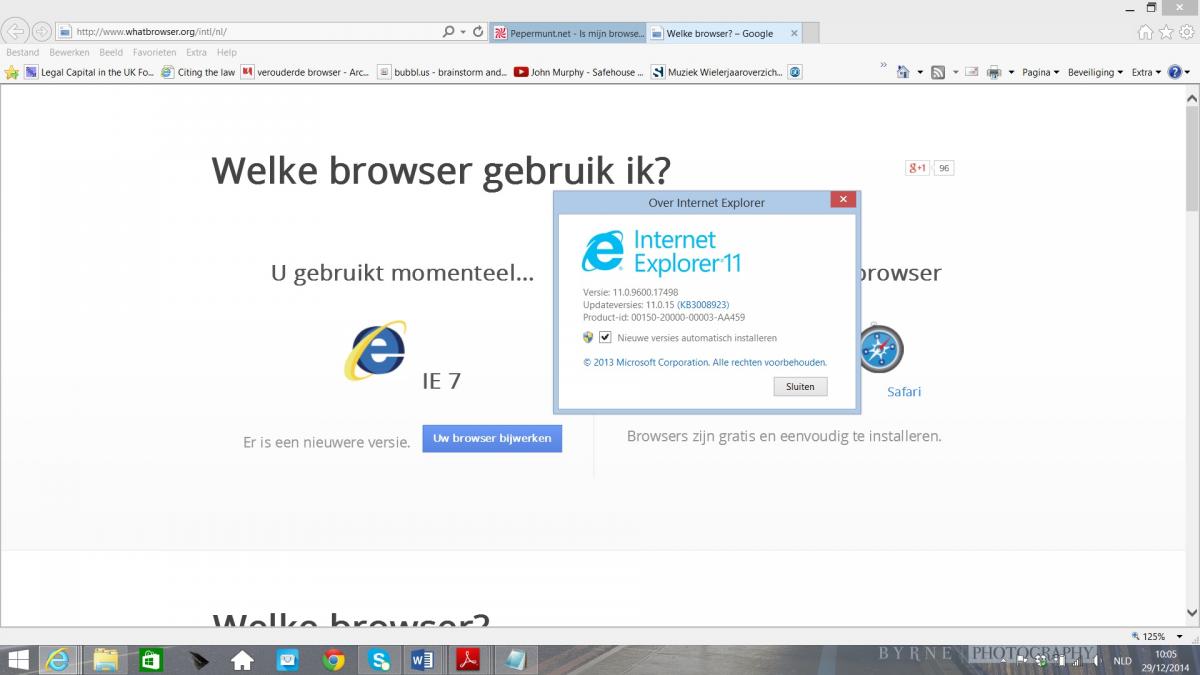This screenshot has width=1200, height=675.
Task: Click the command bar printer icon
Action: (x=994, y=72)
